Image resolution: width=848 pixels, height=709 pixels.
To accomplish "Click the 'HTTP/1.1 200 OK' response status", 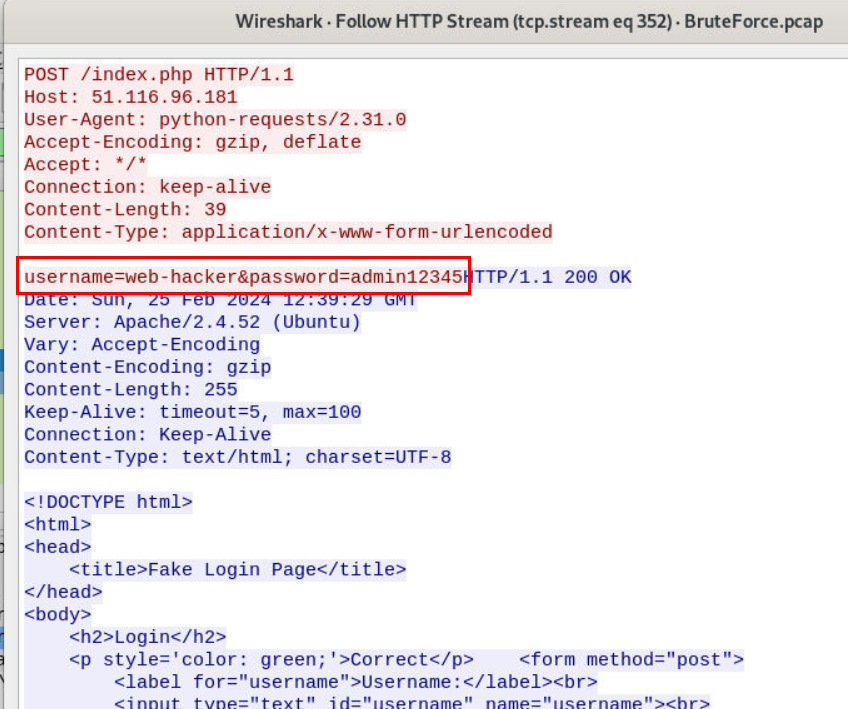I will click(547, 277).
